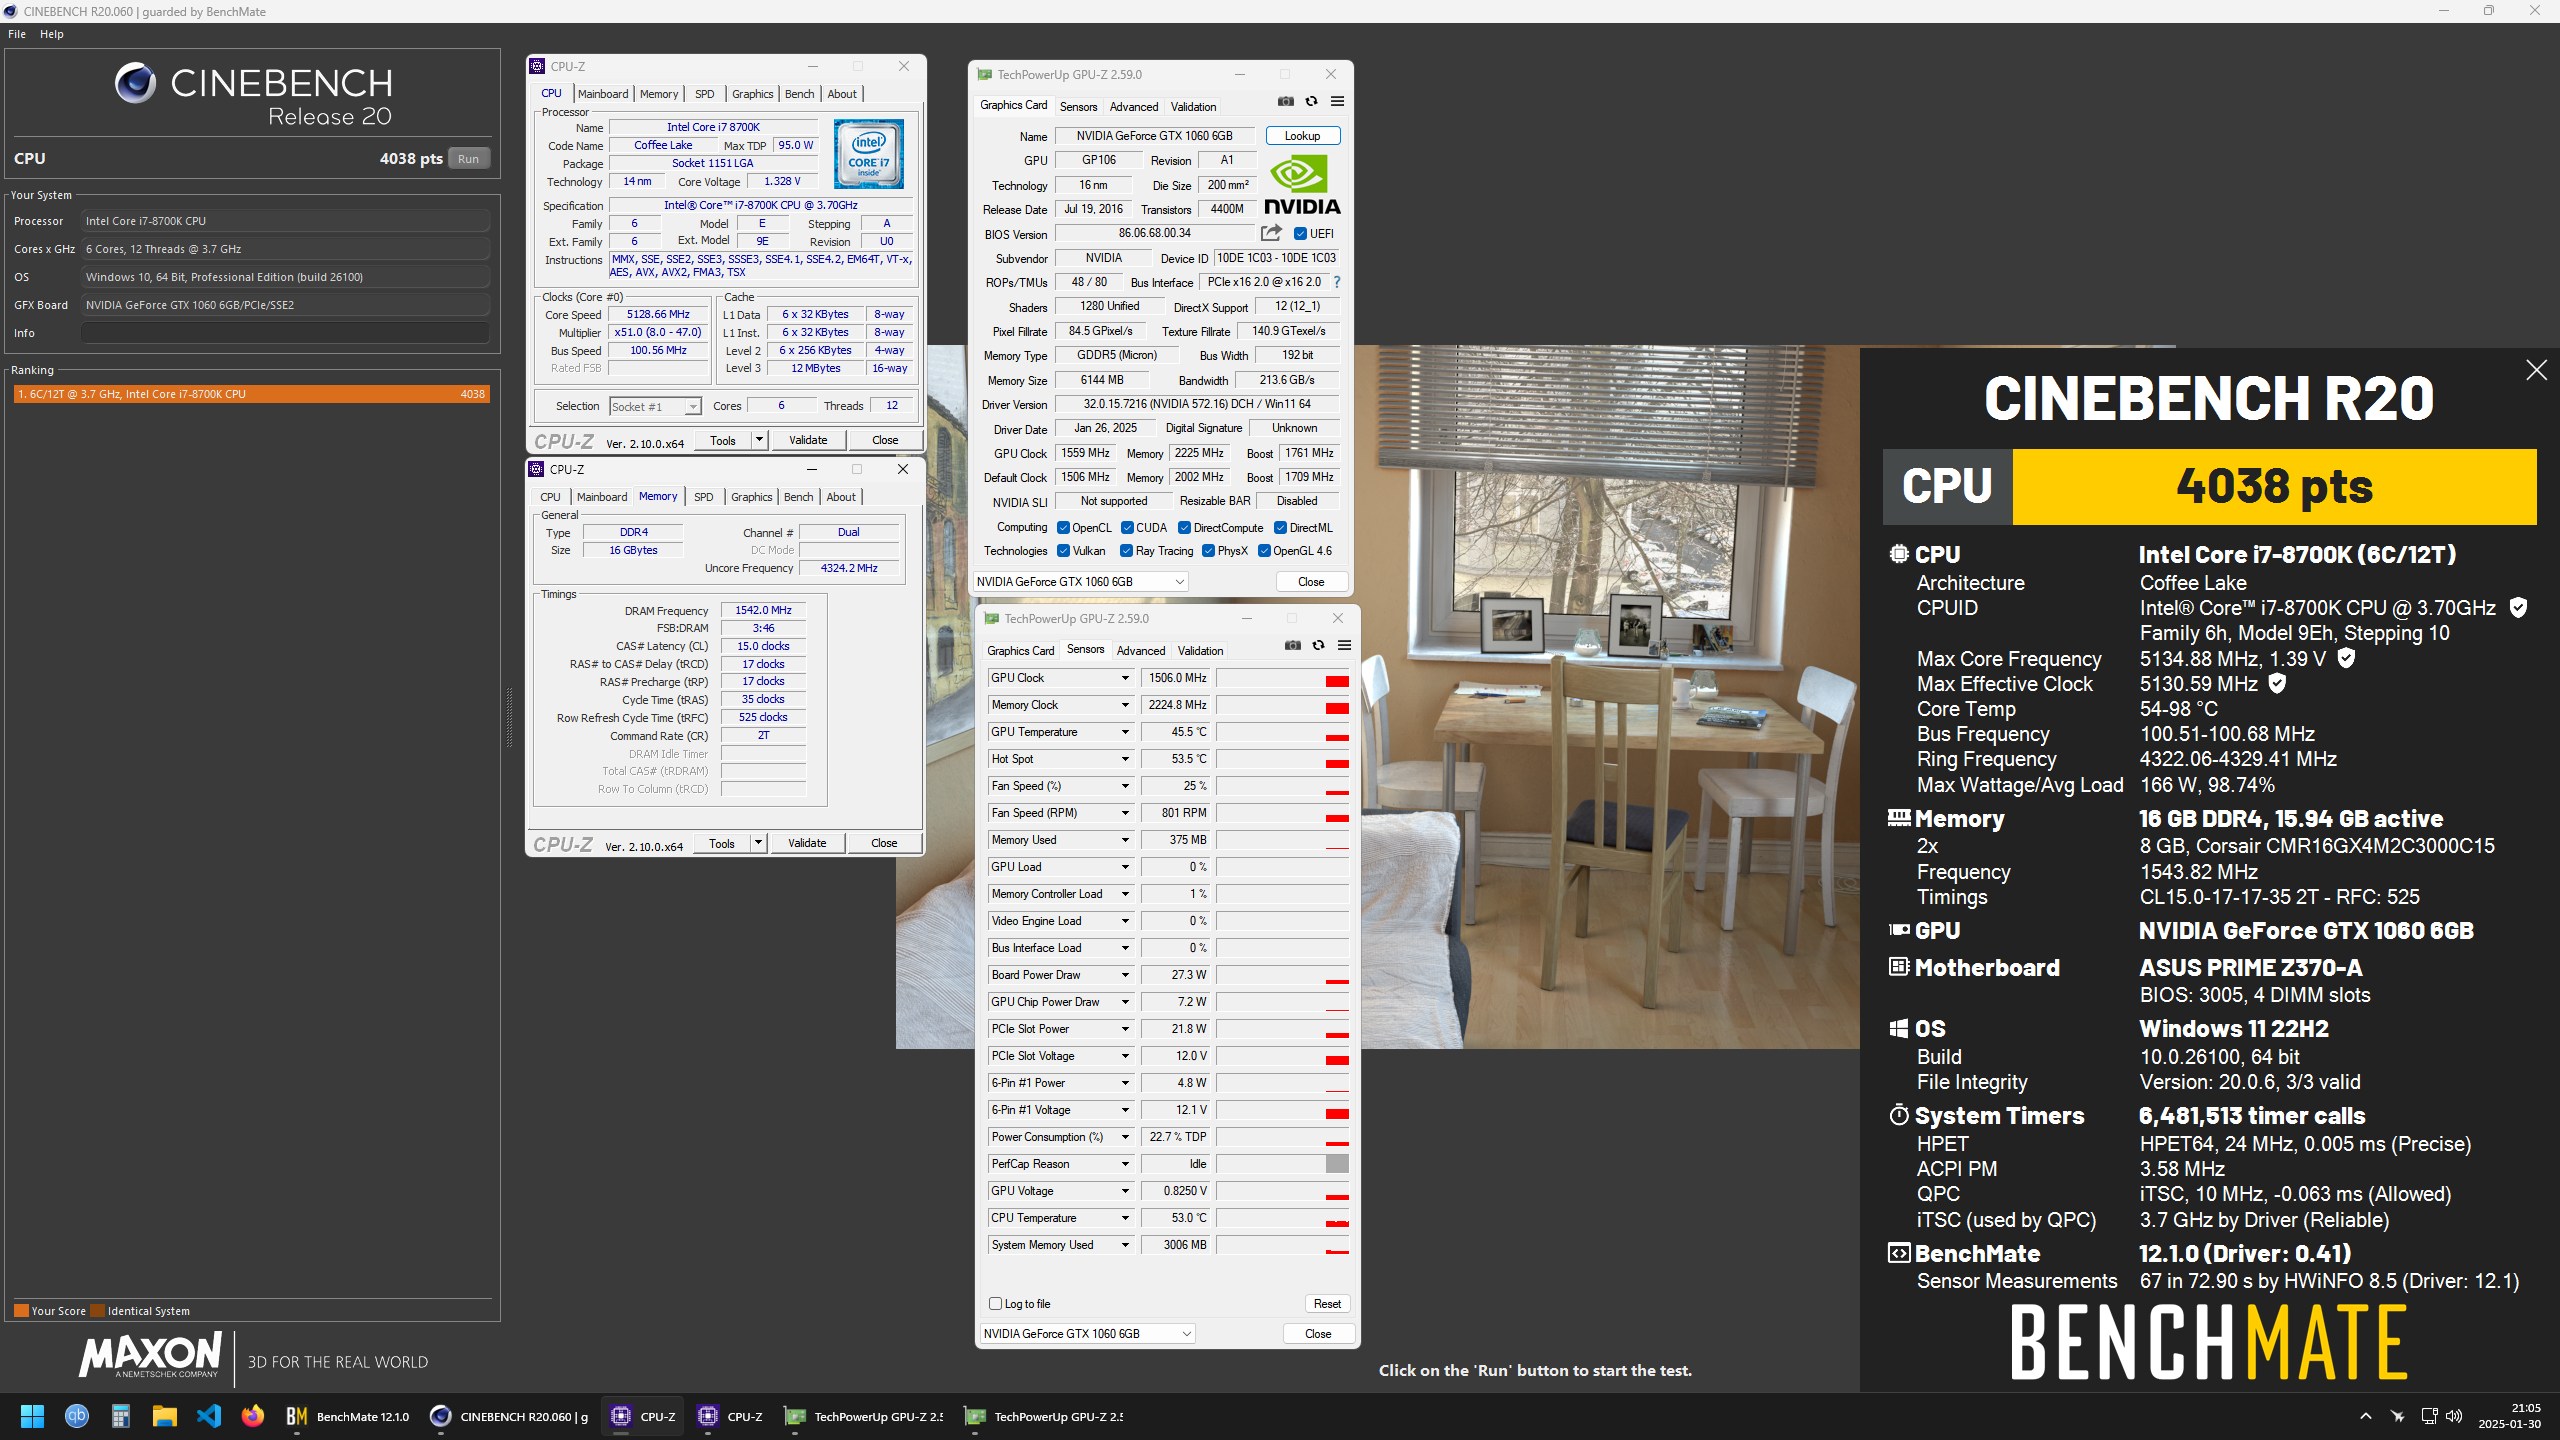Click Close button in GPU-Z Sensors window
Viewport: 2560px width, 1440px height.
coord(1318,1334)
